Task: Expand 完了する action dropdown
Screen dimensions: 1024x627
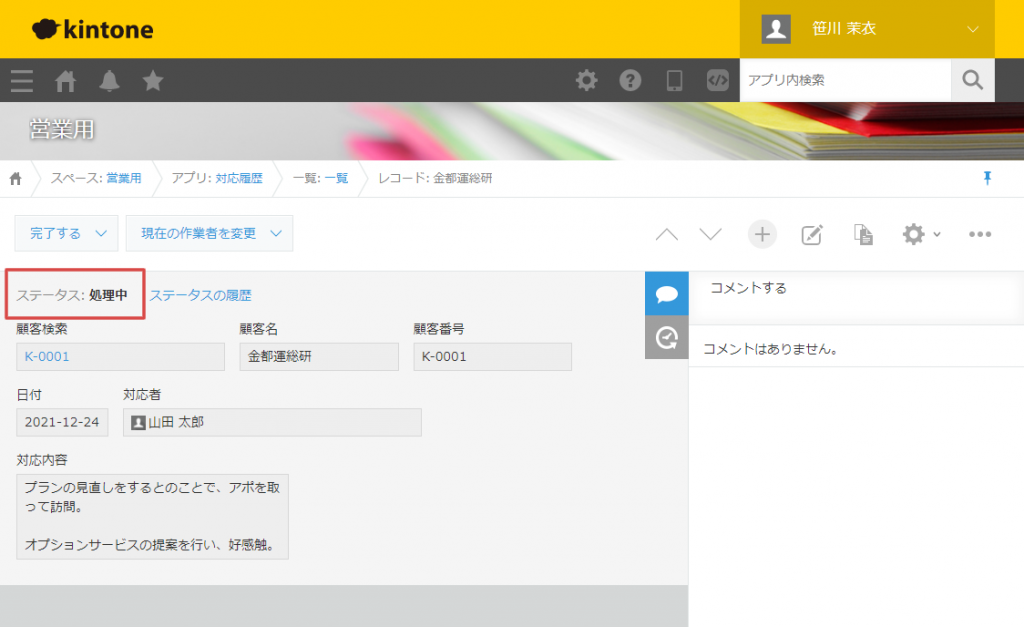Action: coord(66,233)
